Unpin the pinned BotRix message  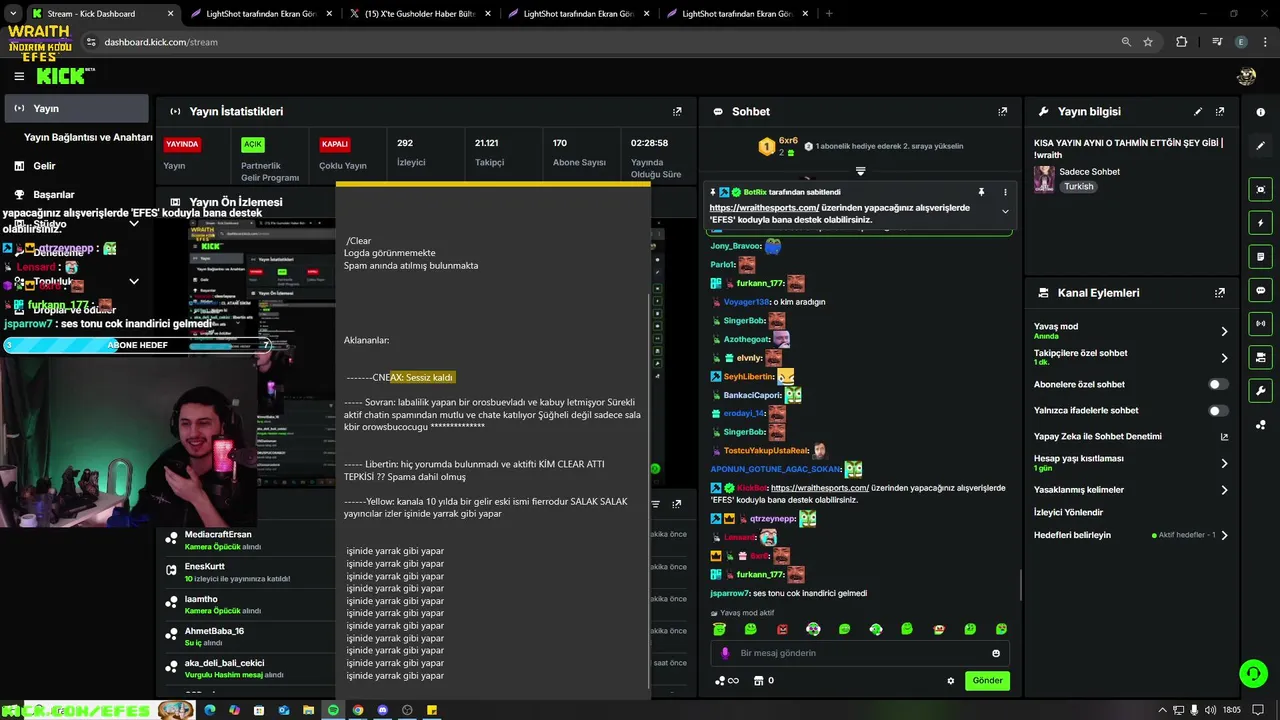pos(981,192)
